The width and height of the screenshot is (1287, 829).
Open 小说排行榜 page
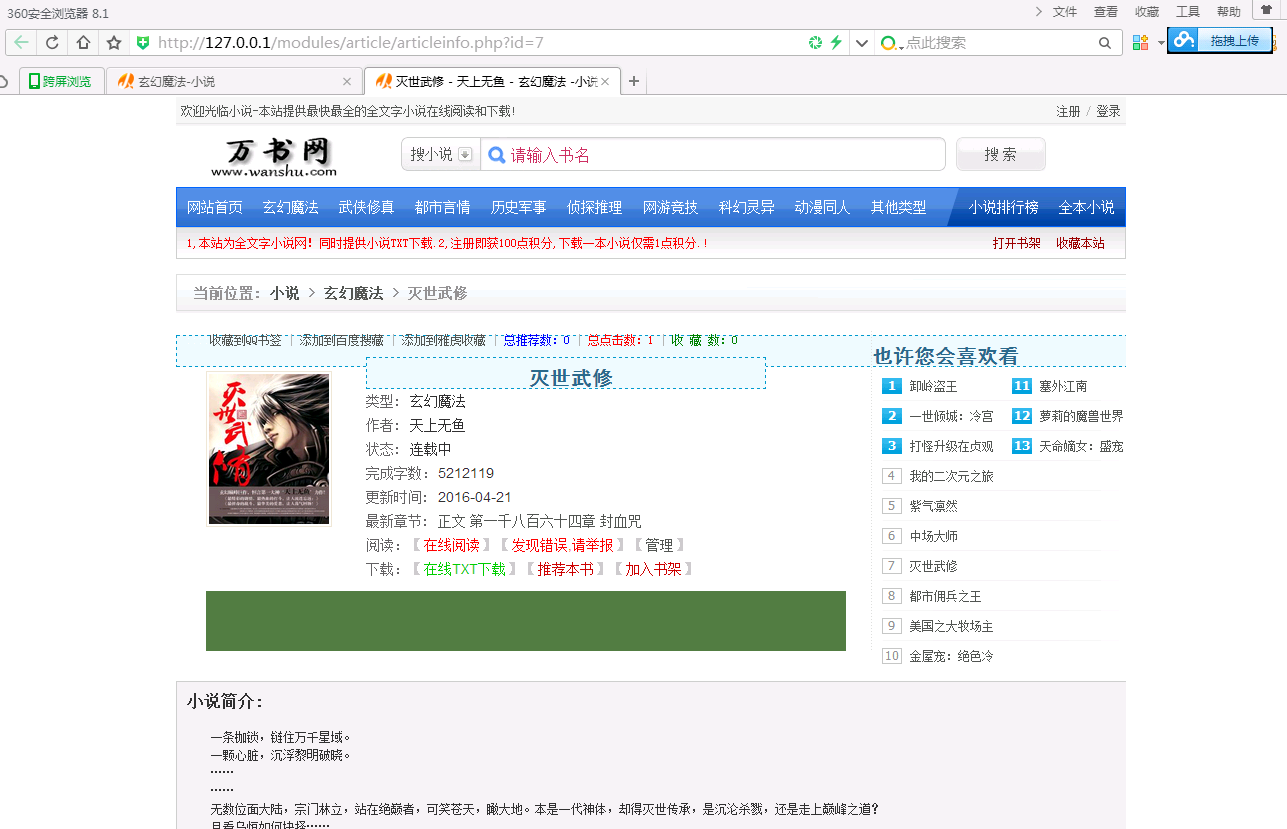point(1003,207)
